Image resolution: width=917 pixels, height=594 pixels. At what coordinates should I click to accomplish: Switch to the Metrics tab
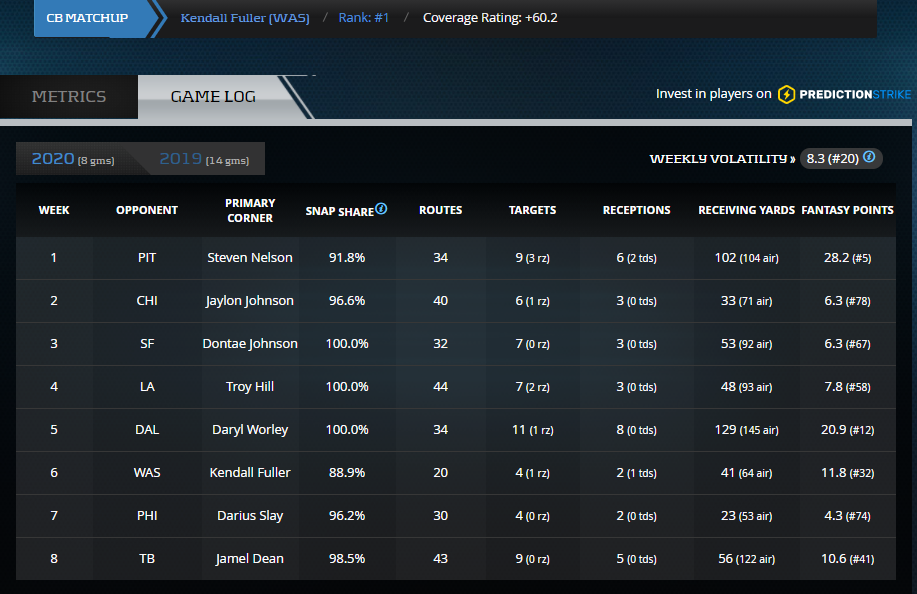[69, 97]
